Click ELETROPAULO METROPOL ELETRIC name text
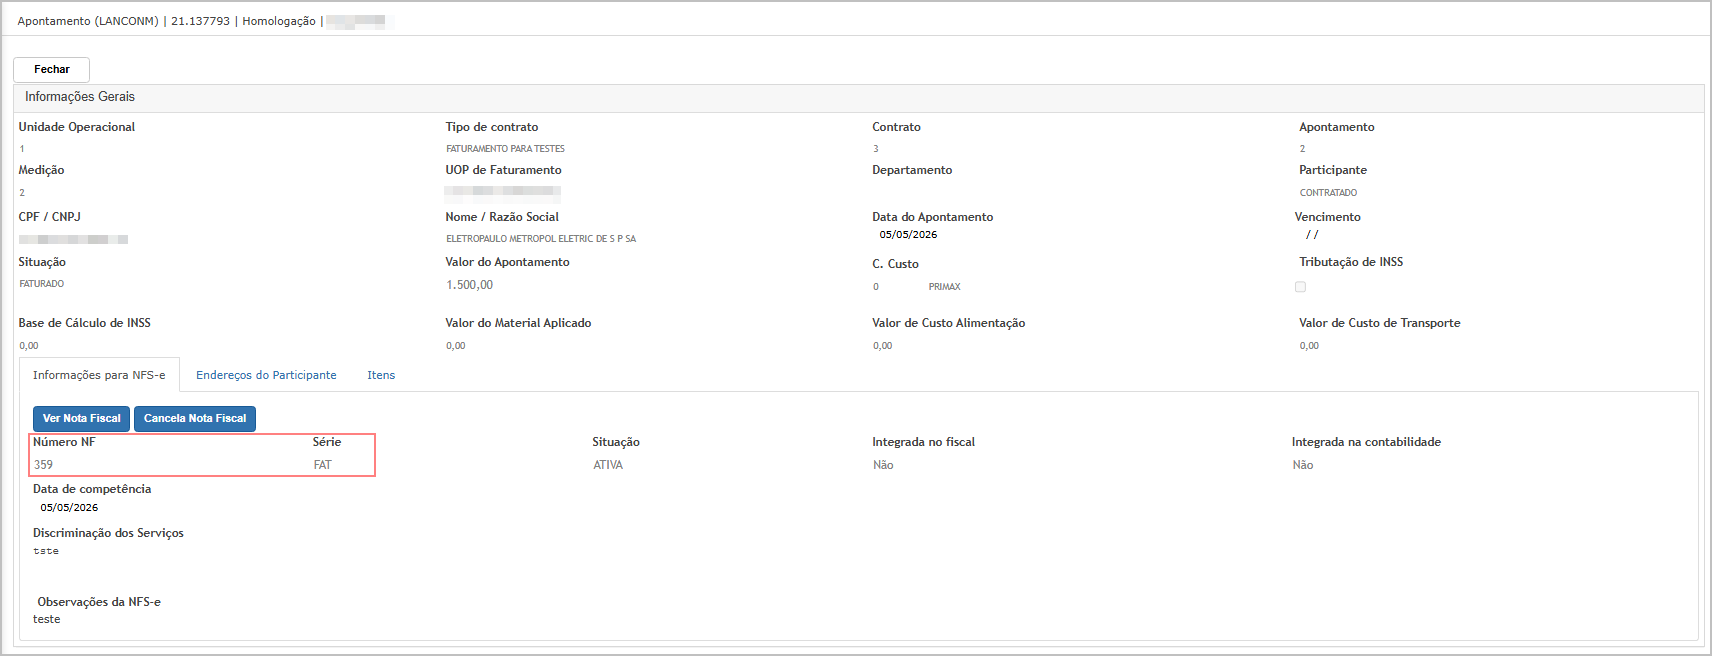 [x=541, y=239]
